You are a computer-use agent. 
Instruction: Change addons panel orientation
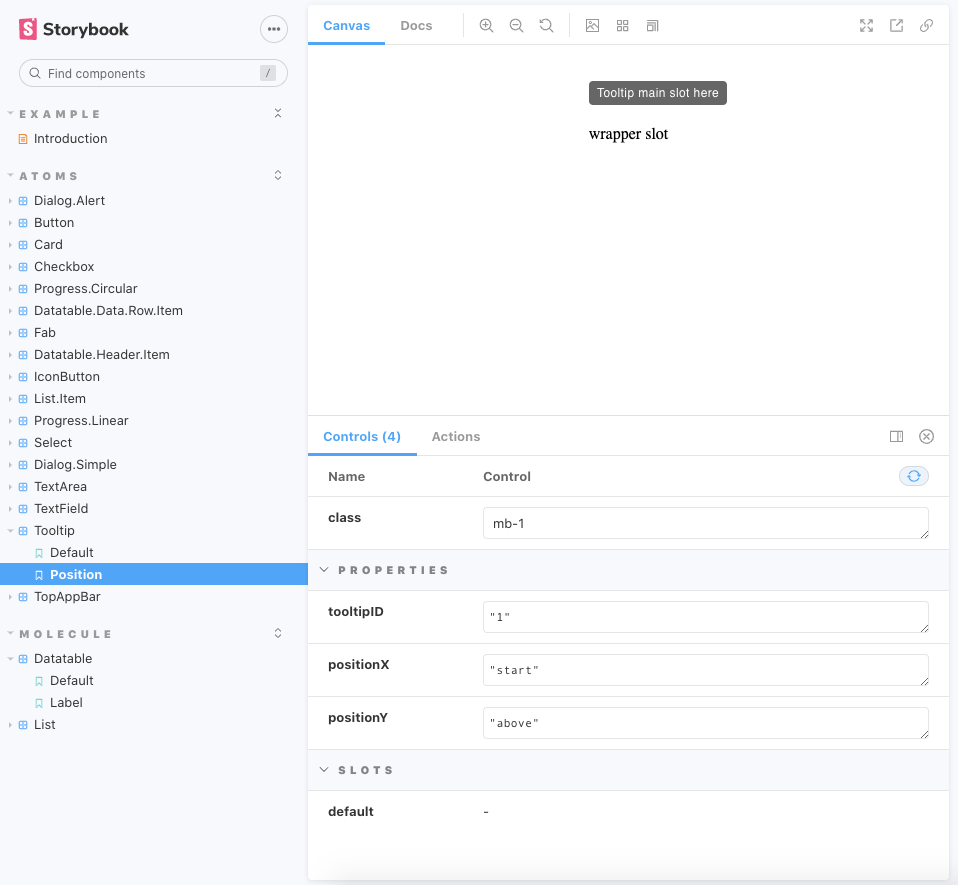(x=896, y=437)
